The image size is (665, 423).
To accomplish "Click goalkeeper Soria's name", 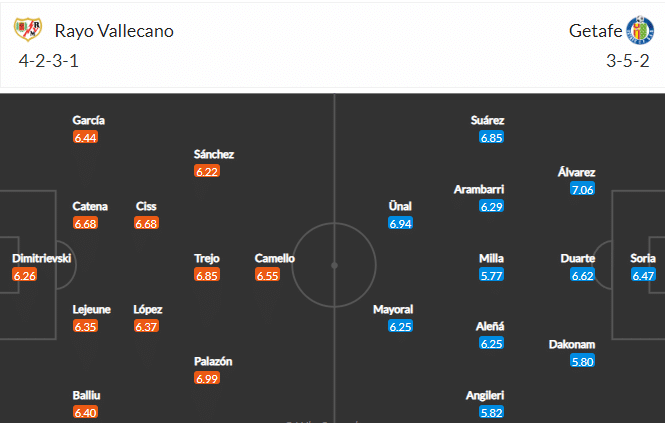I will point(643,258).
